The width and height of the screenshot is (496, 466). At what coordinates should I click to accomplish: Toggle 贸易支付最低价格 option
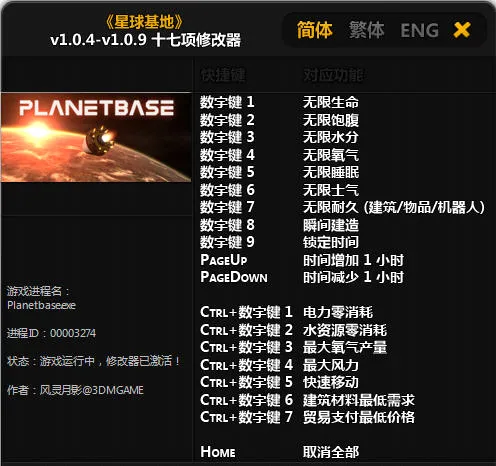359,417
